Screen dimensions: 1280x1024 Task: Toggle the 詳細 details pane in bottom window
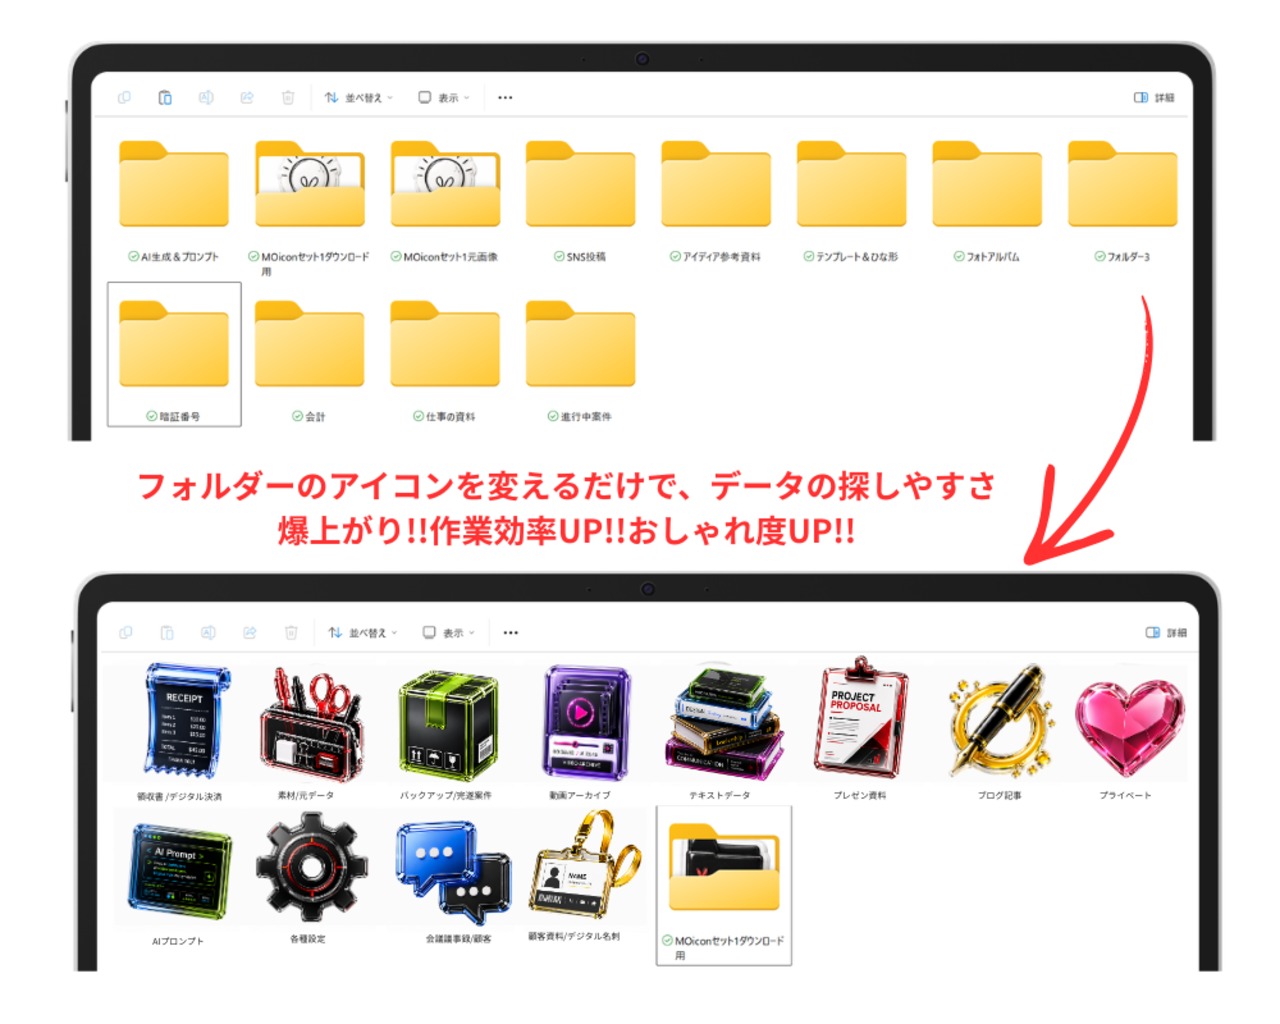click(x=1166, y=633)
